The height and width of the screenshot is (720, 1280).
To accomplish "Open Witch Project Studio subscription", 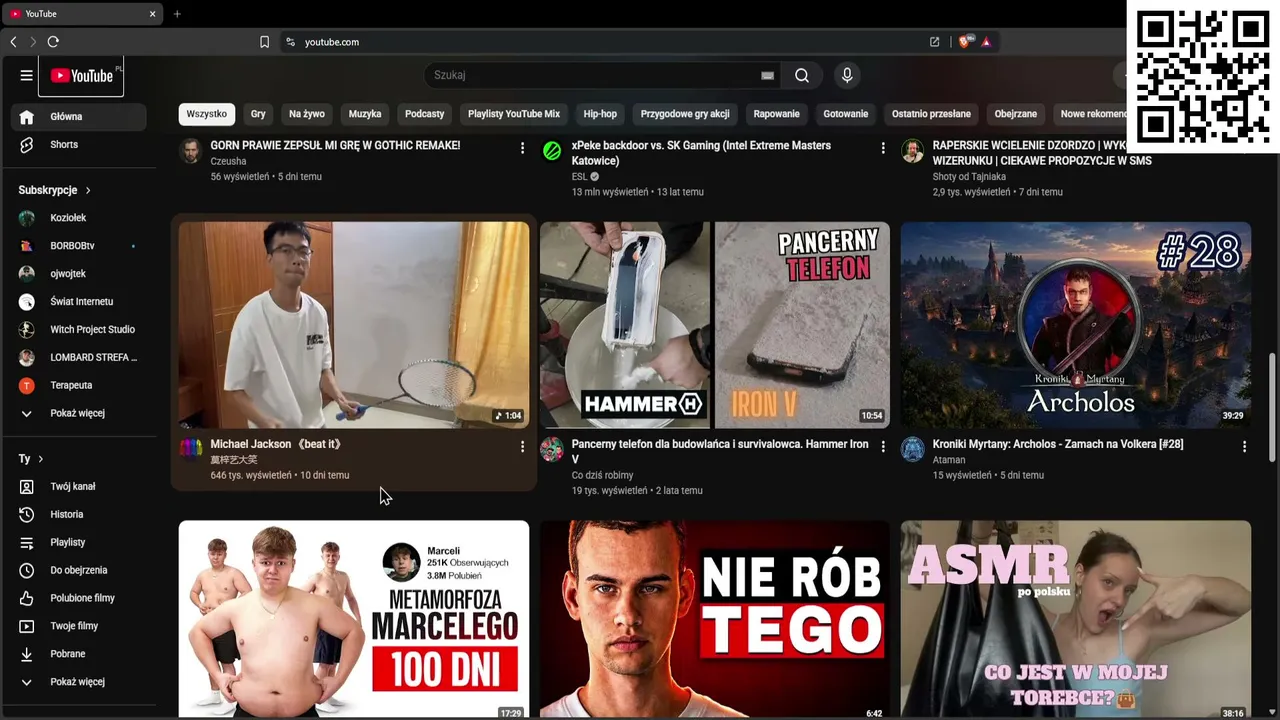I will 78,330.
